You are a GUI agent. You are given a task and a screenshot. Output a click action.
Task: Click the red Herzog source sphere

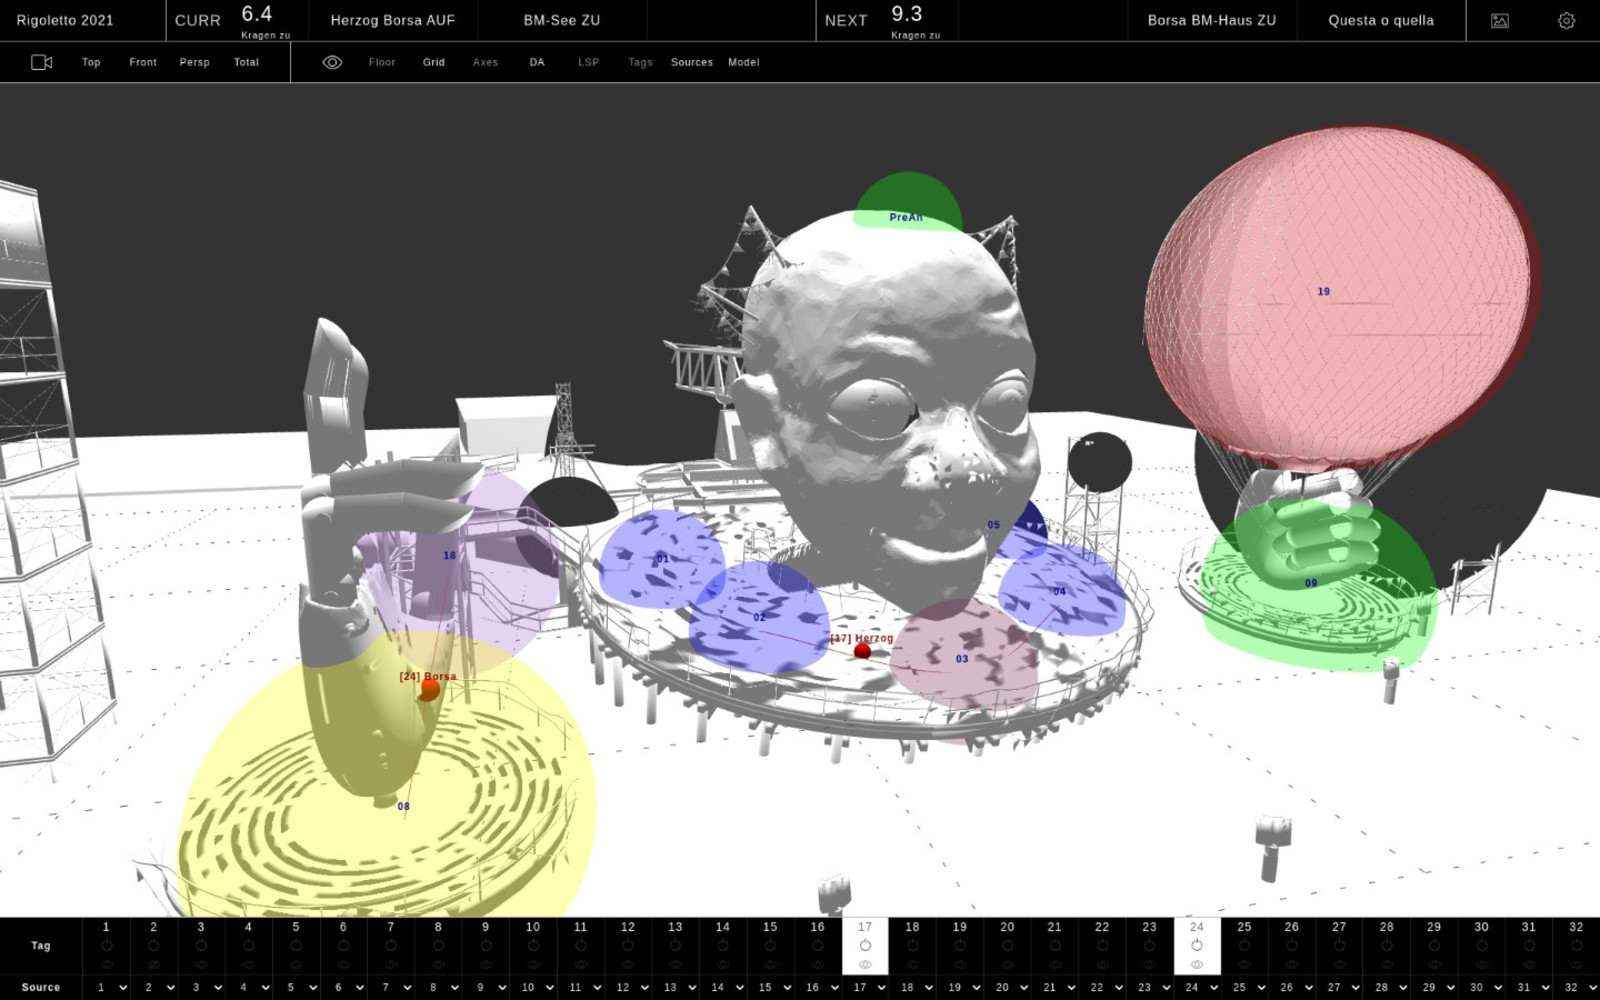click(x=862, y=651)
